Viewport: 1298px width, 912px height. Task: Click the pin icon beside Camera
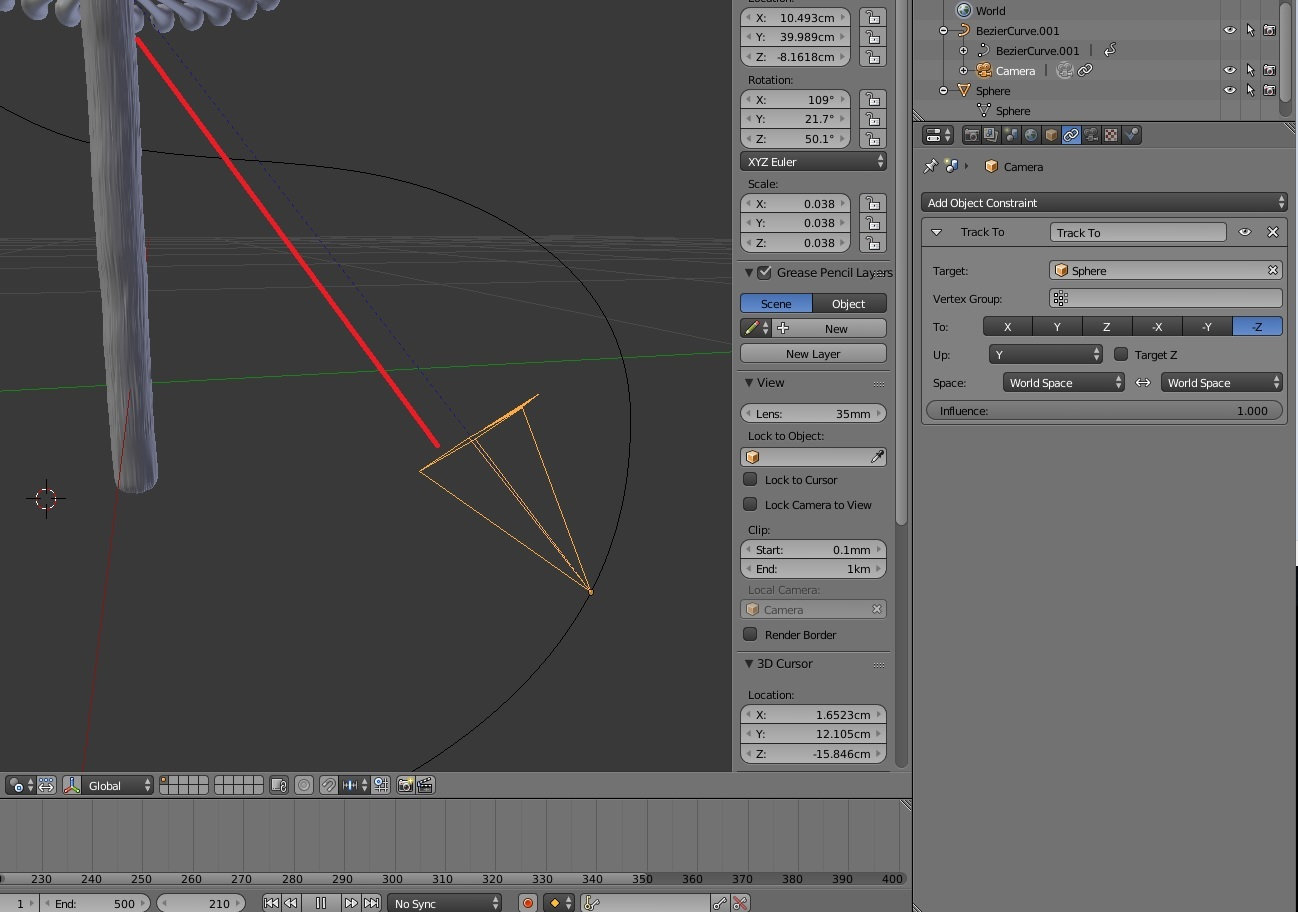(x=930, y=167)
